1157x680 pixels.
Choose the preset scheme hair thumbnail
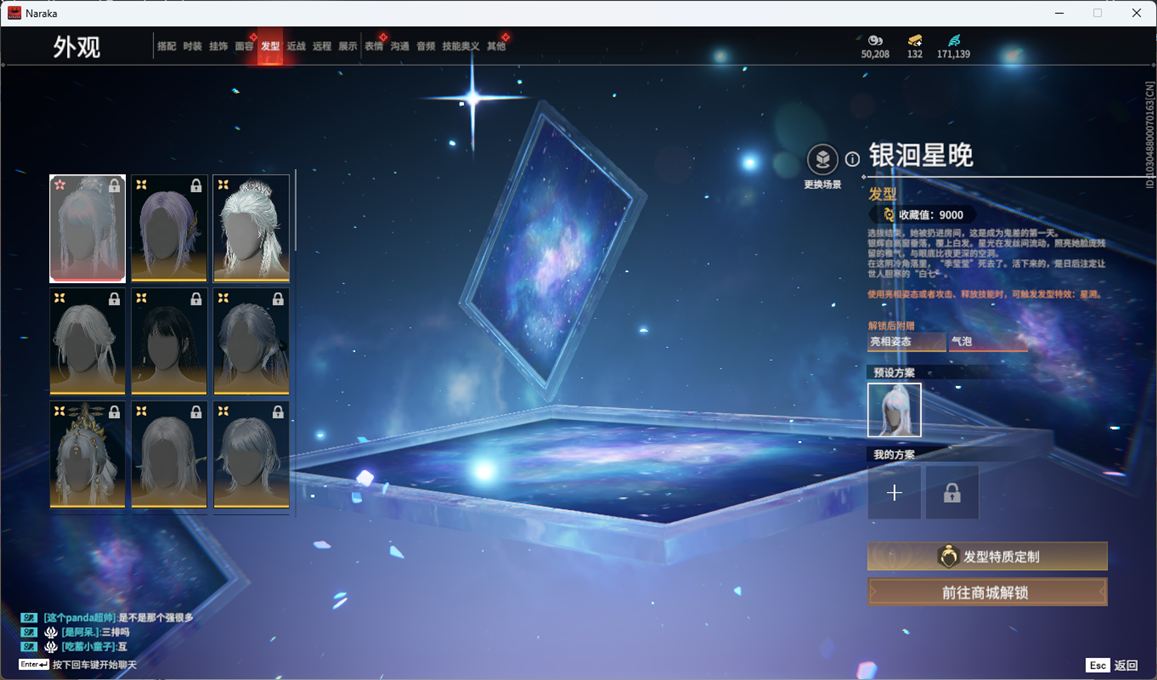pyautogui.click(x=894, y=410)
